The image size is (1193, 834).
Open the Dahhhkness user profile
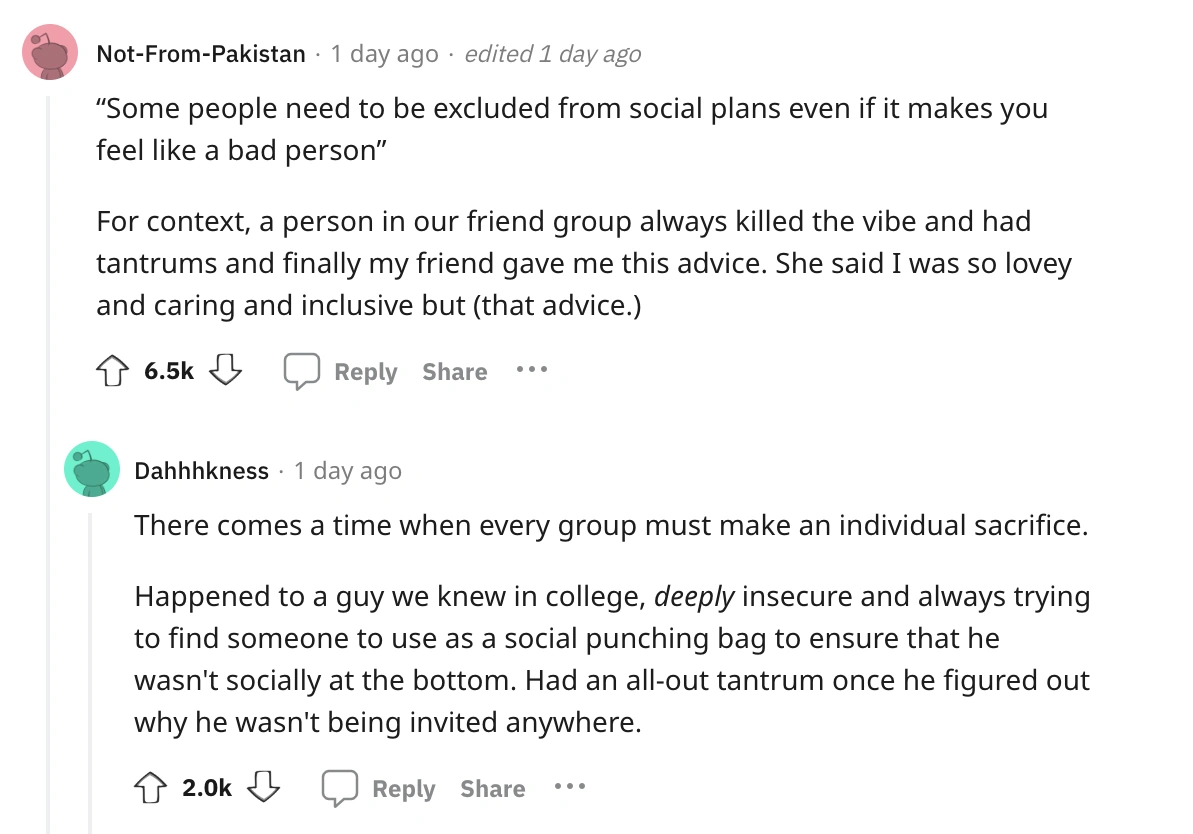click(x=202, y=471)
